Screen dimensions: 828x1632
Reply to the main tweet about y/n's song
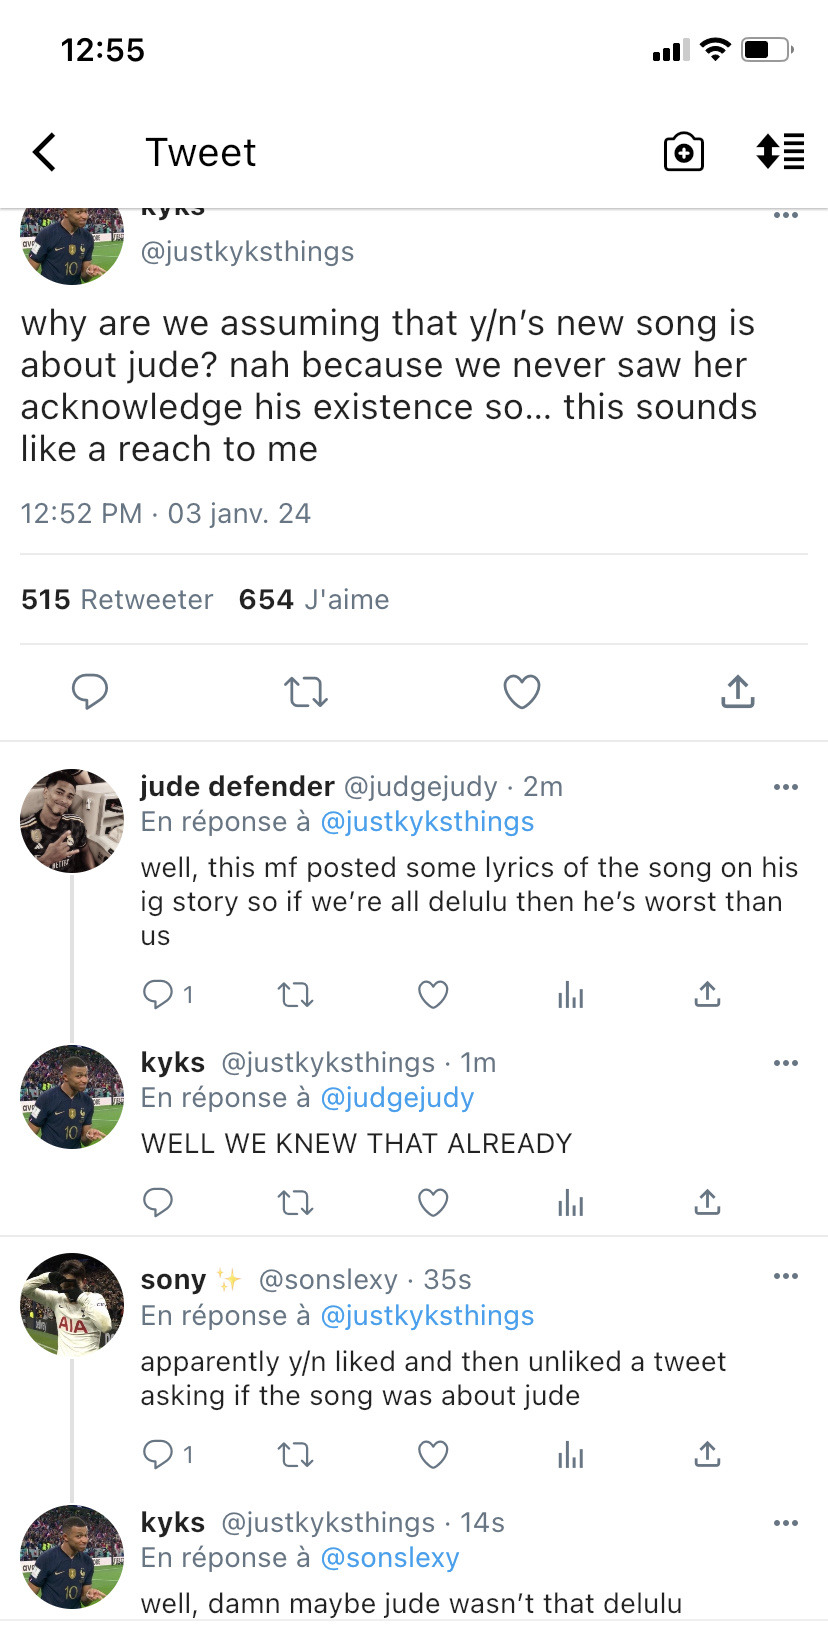[x=90, y=691]
